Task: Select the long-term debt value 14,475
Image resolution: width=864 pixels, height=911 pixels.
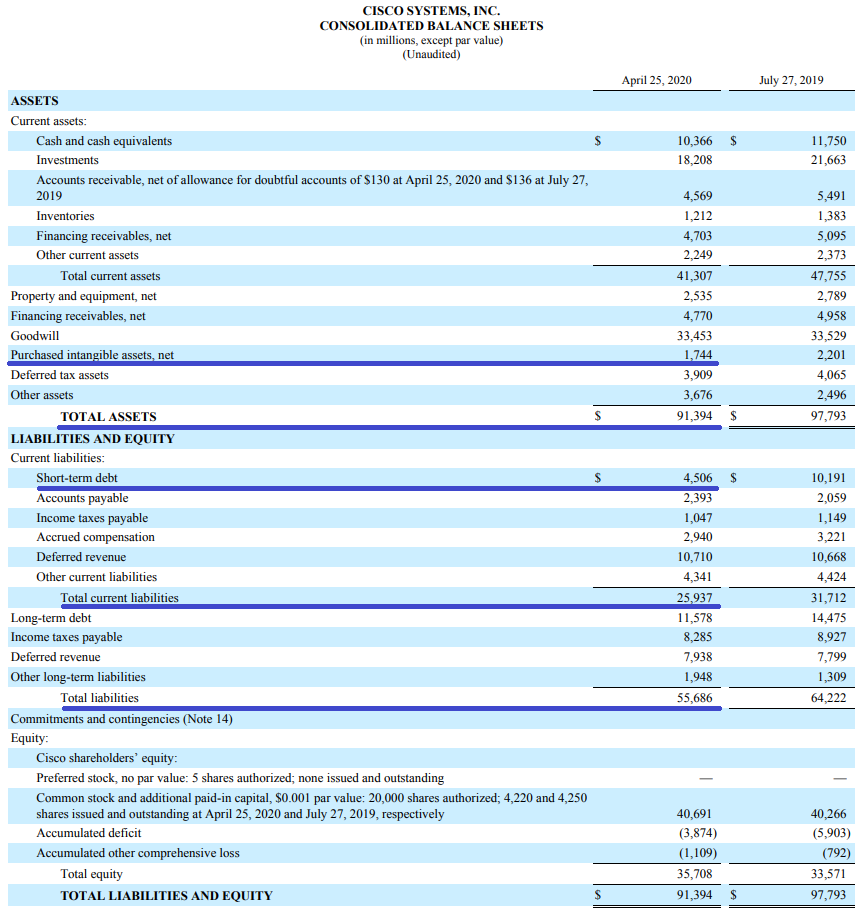Action: 829,618
